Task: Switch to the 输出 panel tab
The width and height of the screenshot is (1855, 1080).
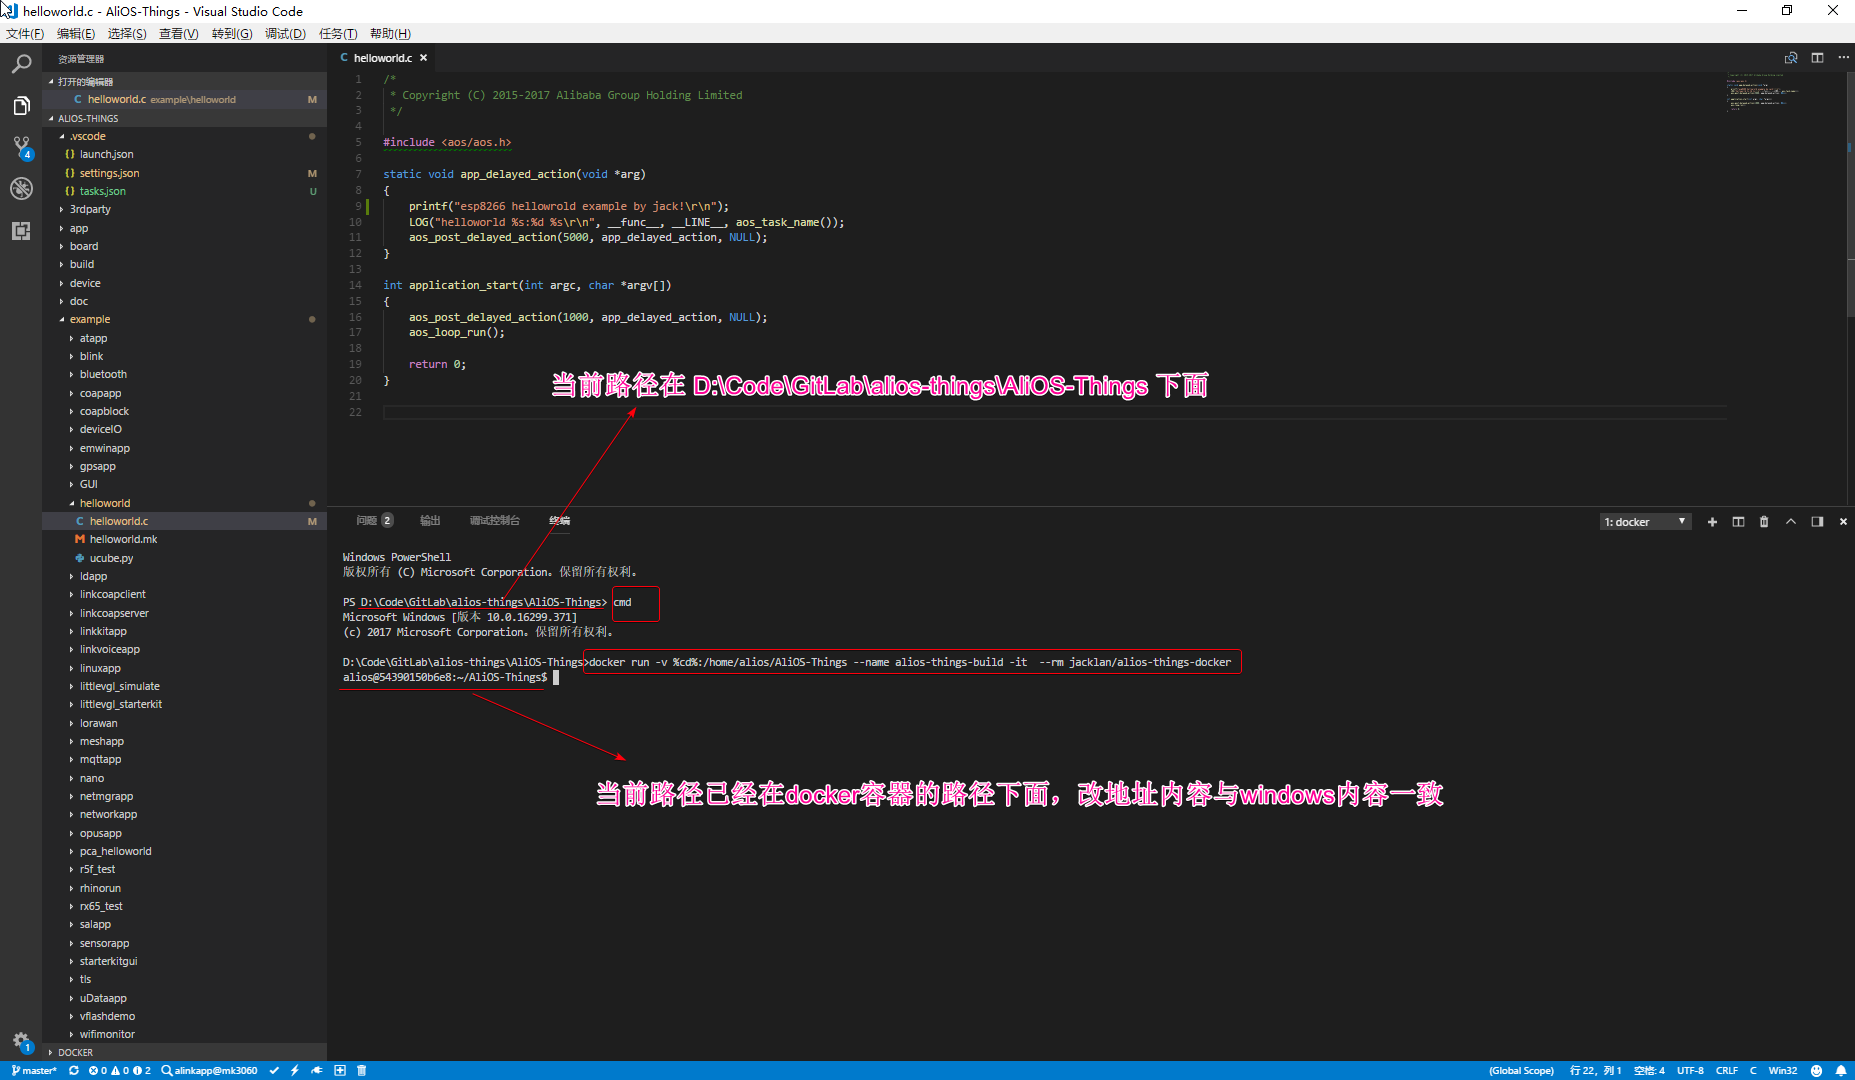Action: (430, 520)
